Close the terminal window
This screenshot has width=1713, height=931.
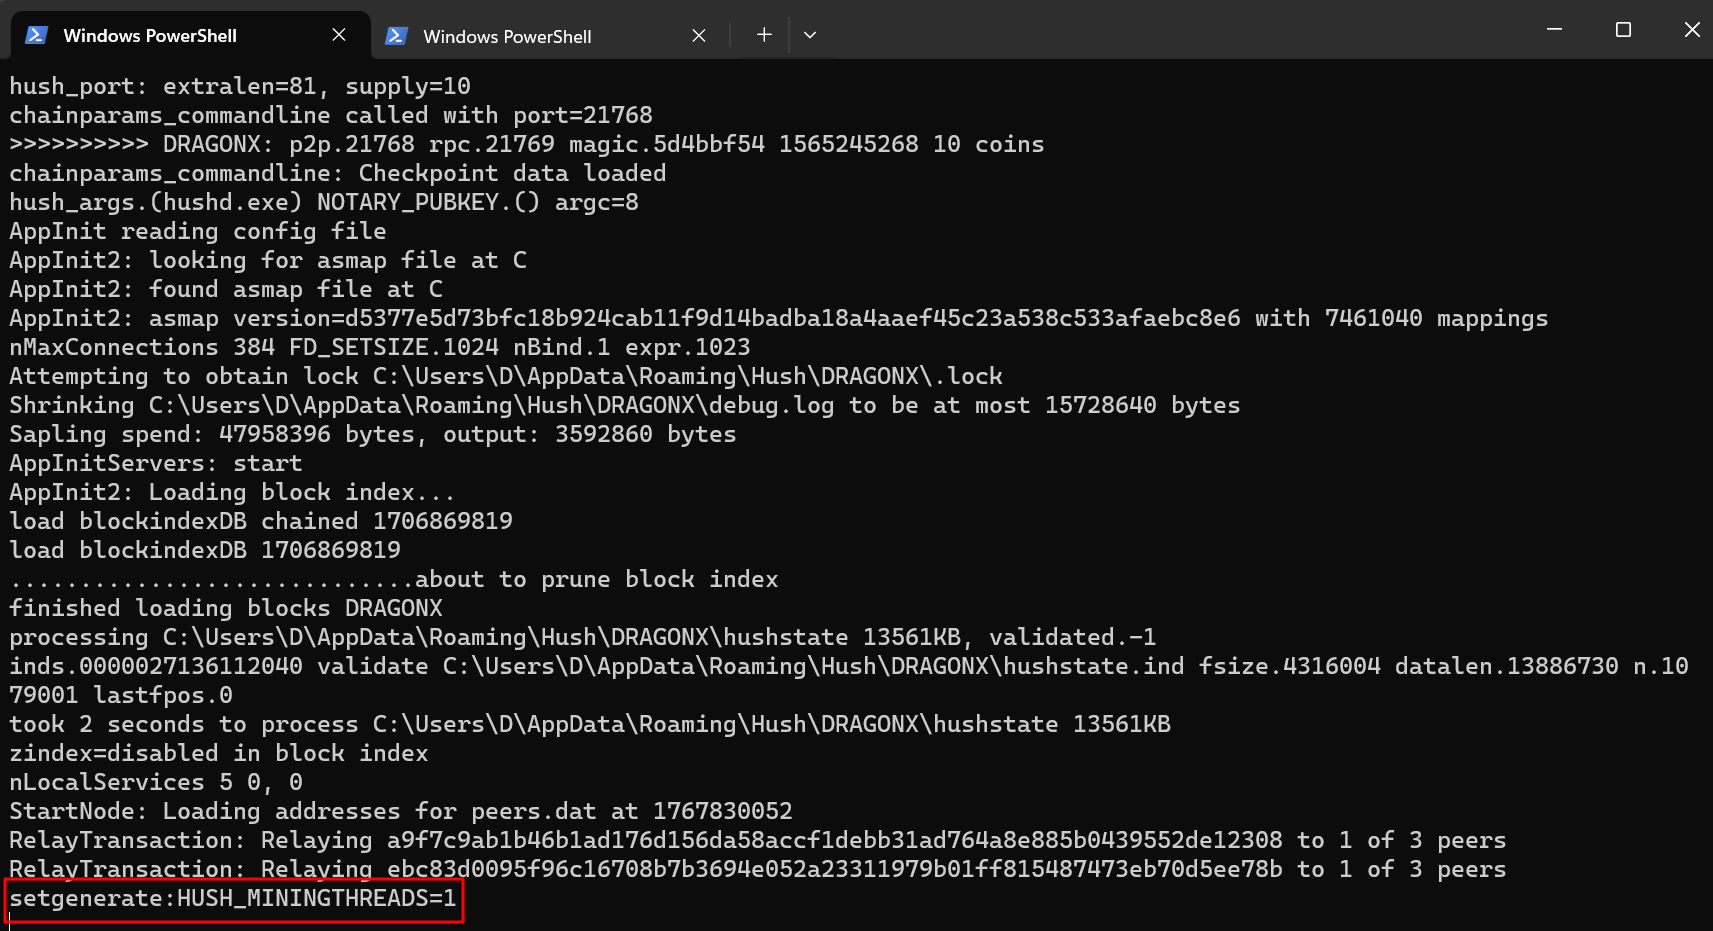pyautogui.click(x=1691, y=30)
